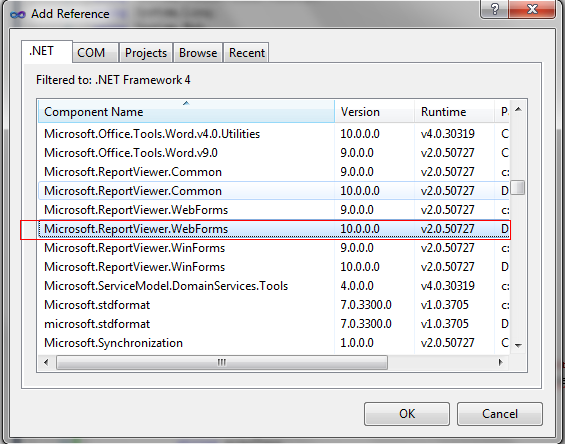Close the Add Reference dialog
Viewport: 565px width, 444px height.
click(x=532, y=9)
